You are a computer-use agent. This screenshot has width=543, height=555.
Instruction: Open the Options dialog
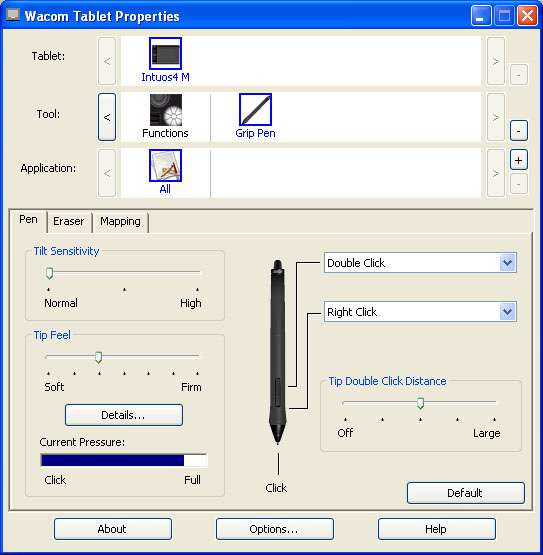point(275,529)
